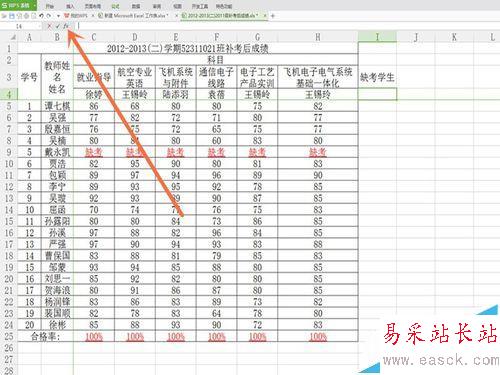Click student name 孙露阳 in row 15

pyautogui.click(x=57, y=221)
